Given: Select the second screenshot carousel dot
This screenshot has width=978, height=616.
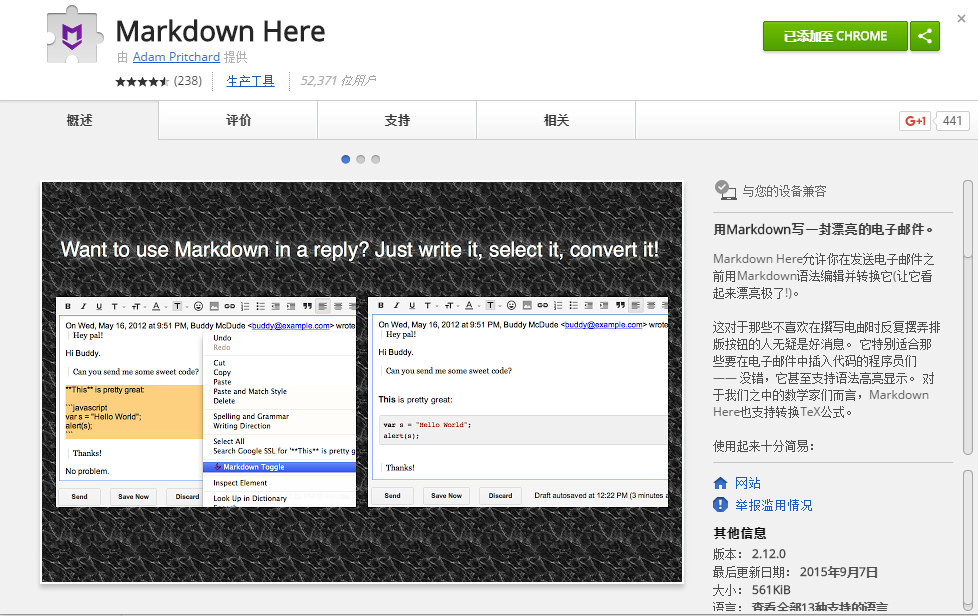Looking at the screenshot, I should (x=361, y=159).
